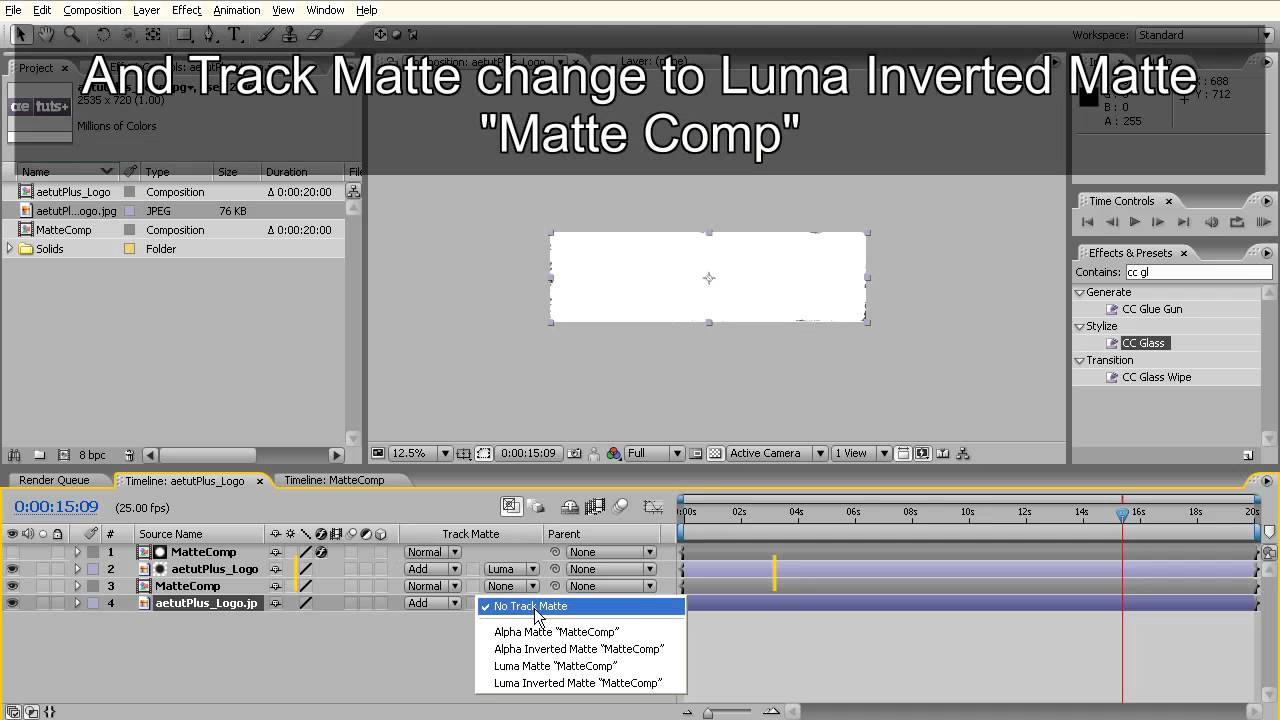Click the comp flowchart view icon
Screen dimensions: 1280x720
coord(963,453)
